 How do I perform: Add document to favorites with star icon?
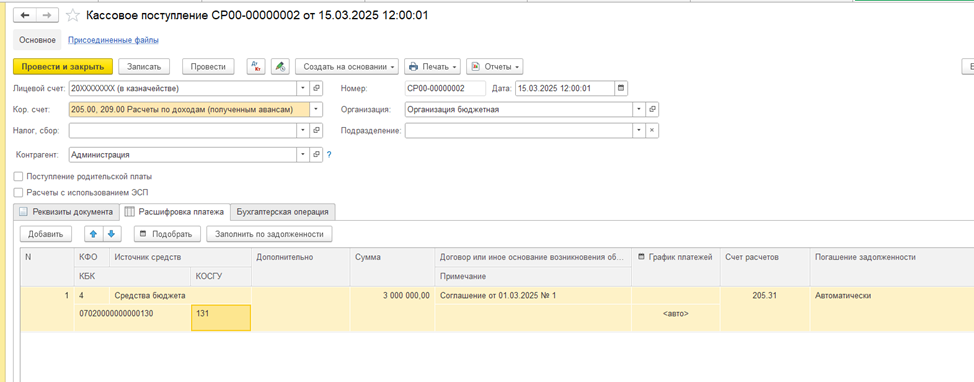click(72, 15)
